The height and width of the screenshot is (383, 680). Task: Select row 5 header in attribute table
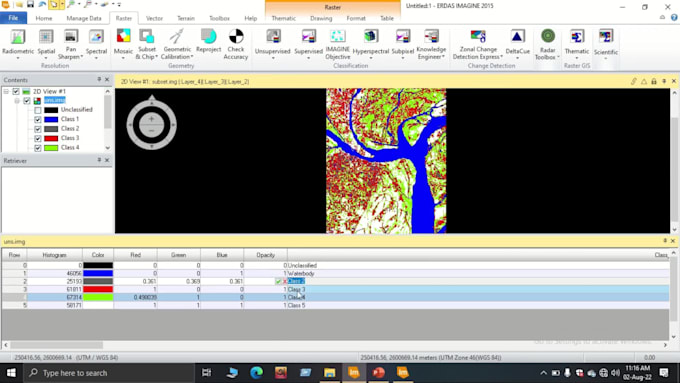pyautogui.click(x=14, y=305)
